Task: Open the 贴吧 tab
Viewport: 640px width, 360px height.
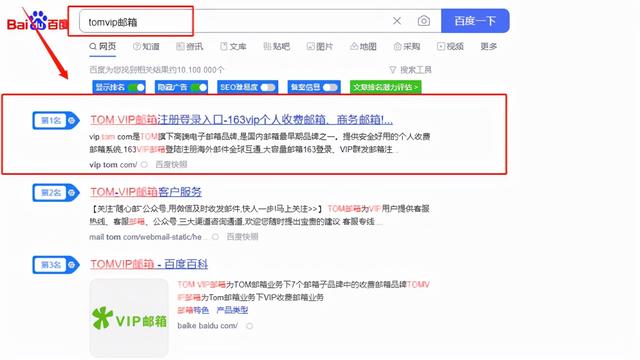Action: (x=276, y=47)
